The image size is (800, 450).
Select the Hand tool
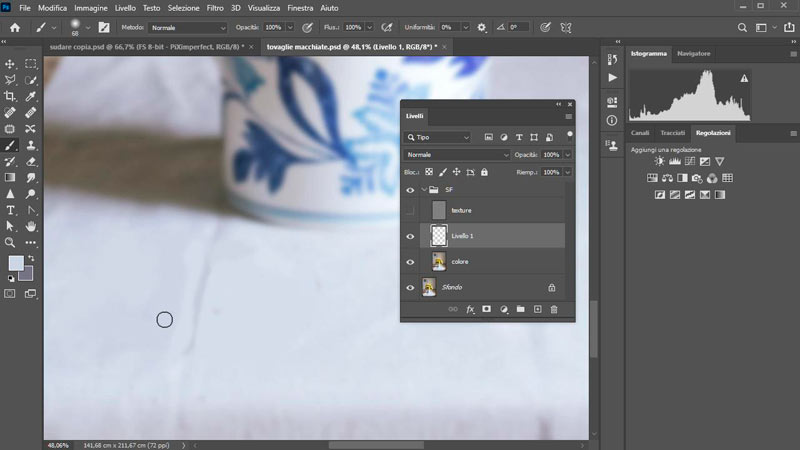click(x=31, y=226)
